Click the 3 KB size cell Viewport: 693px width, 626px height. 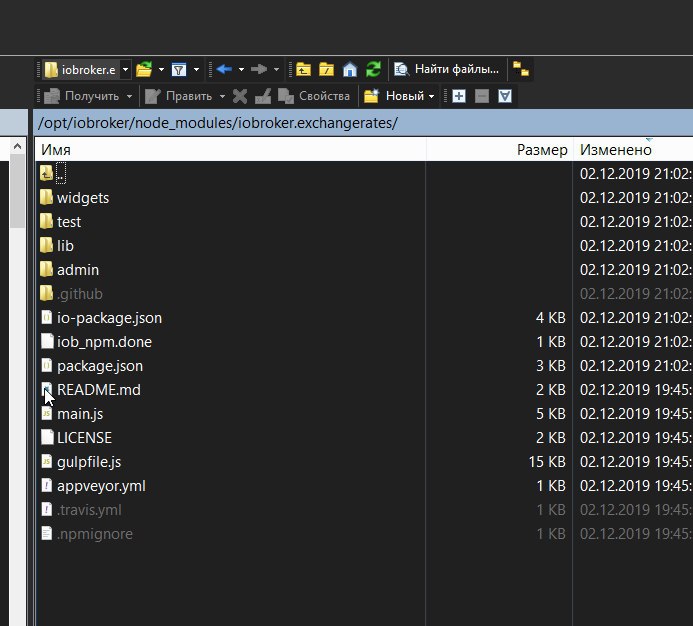coord(550,366)
